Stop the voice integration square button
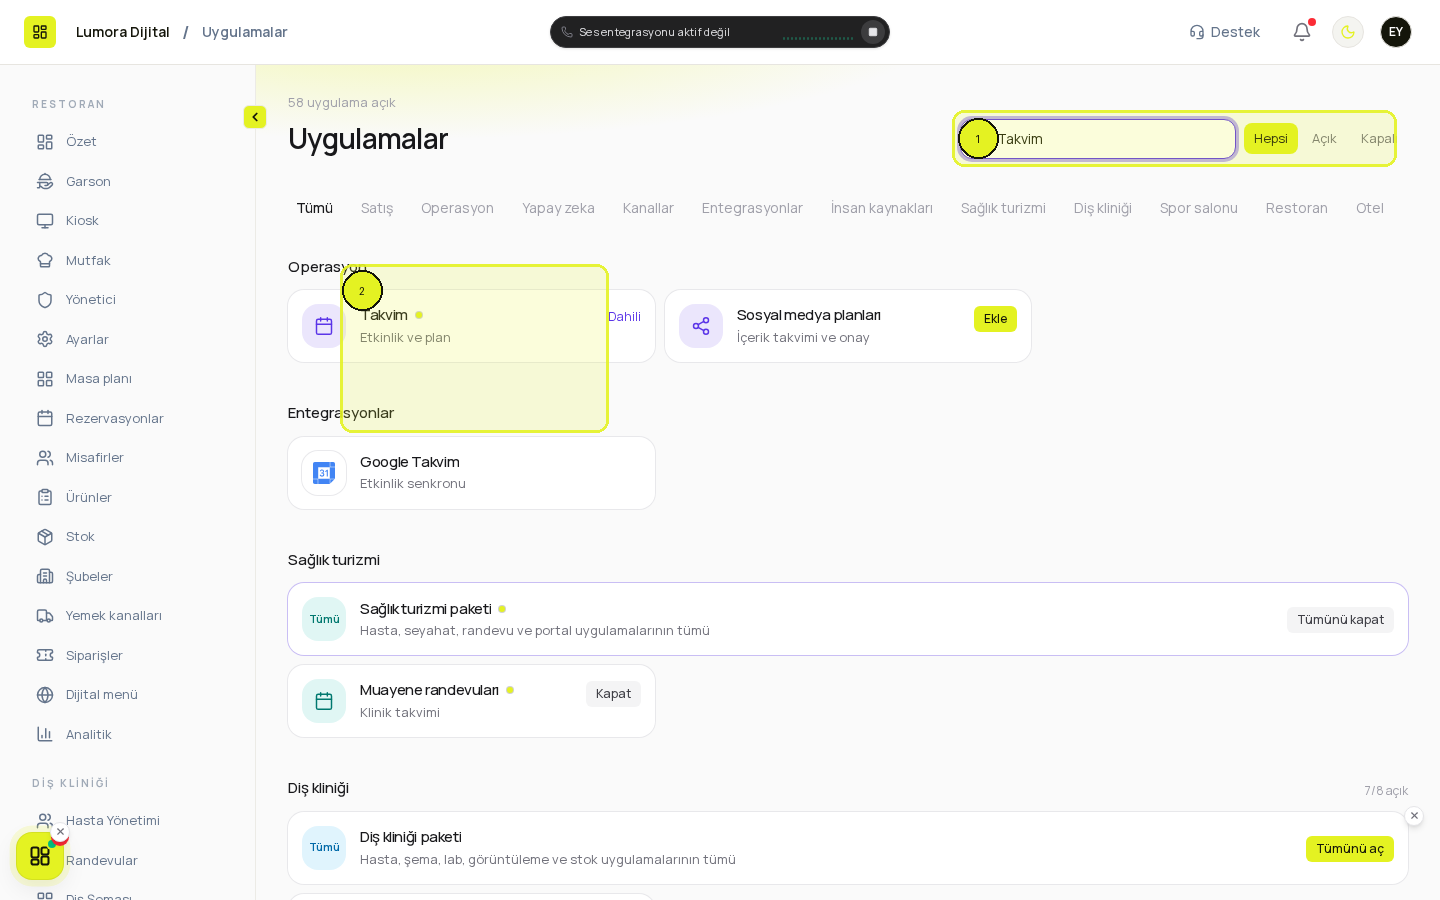The image size is (1440, 900). 873,32
